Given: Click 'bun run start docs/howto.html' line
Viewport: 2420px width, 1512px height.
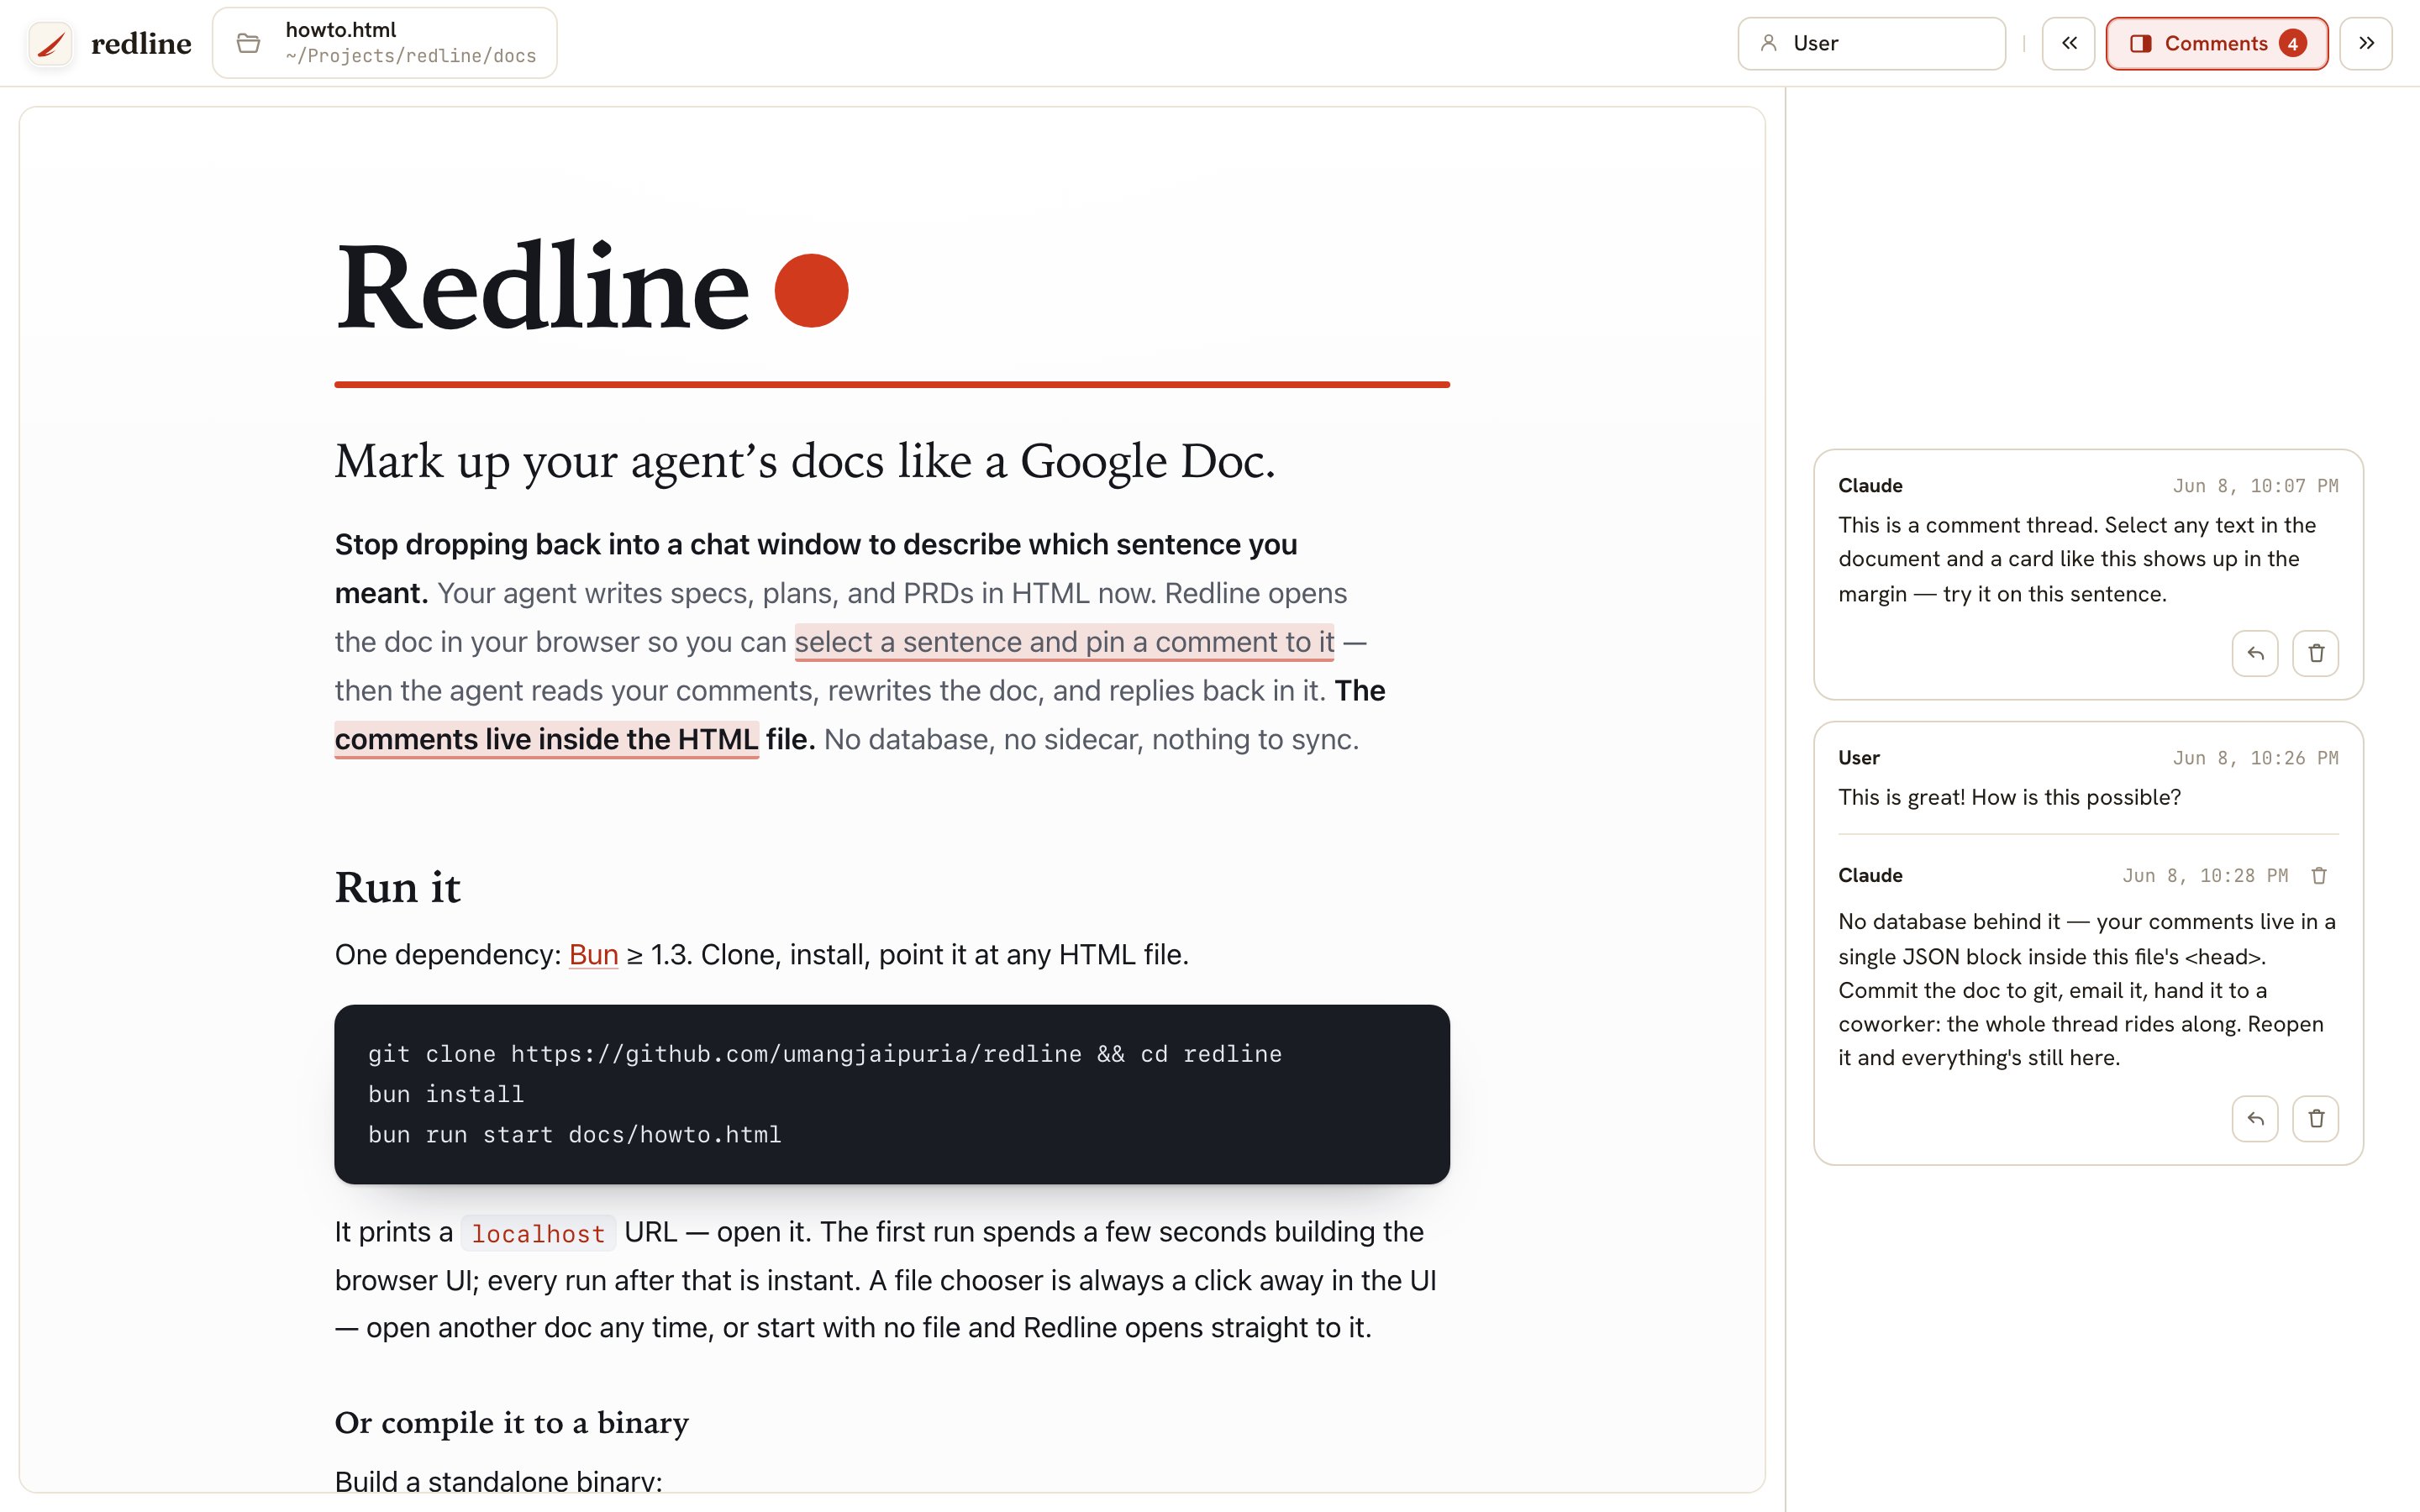Looking at the screenshot, I should pyautogui.click(x=574, y=1134).
